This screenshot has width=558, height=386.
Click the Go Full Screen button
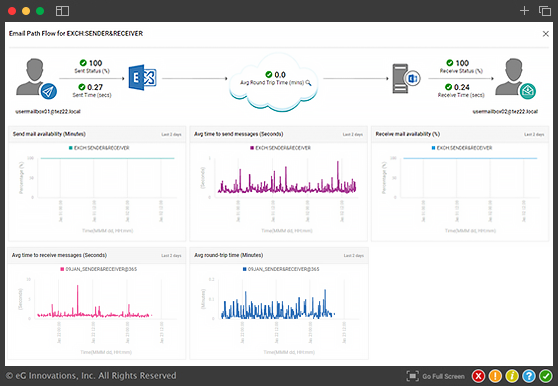[436, 376]
